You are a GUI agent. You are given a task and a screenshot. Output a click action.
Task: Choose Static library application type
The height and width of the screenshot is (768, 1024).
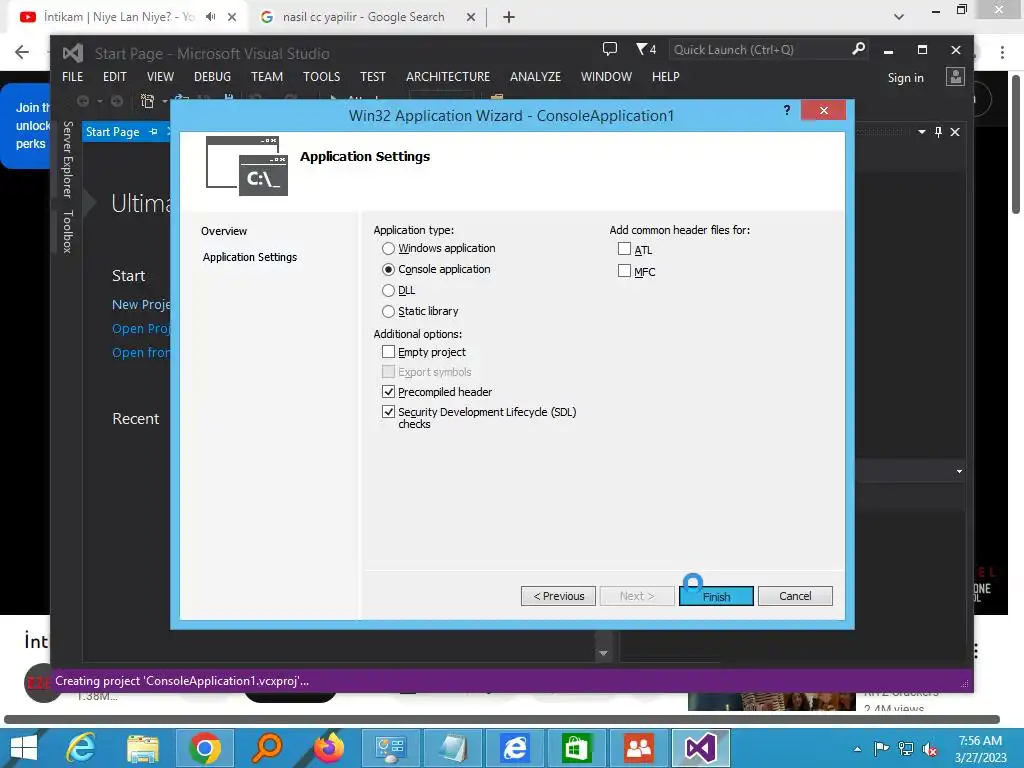[389, 312]
